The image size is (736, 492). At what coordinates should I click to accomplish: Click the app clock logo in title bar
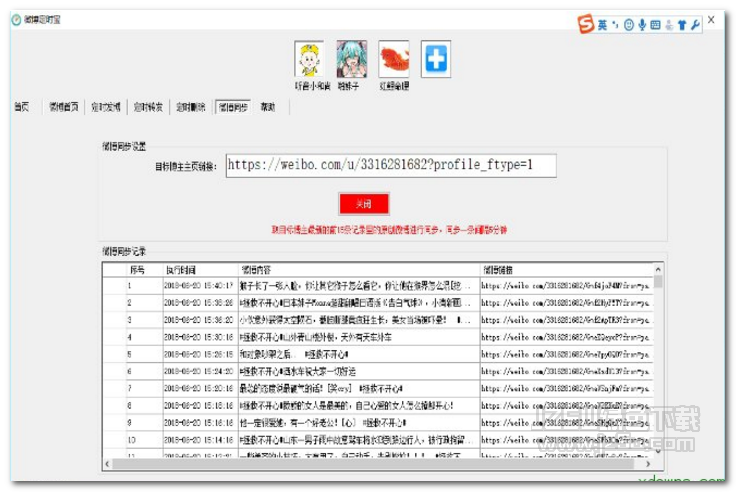pyautogui.click(x=16, y=20)
